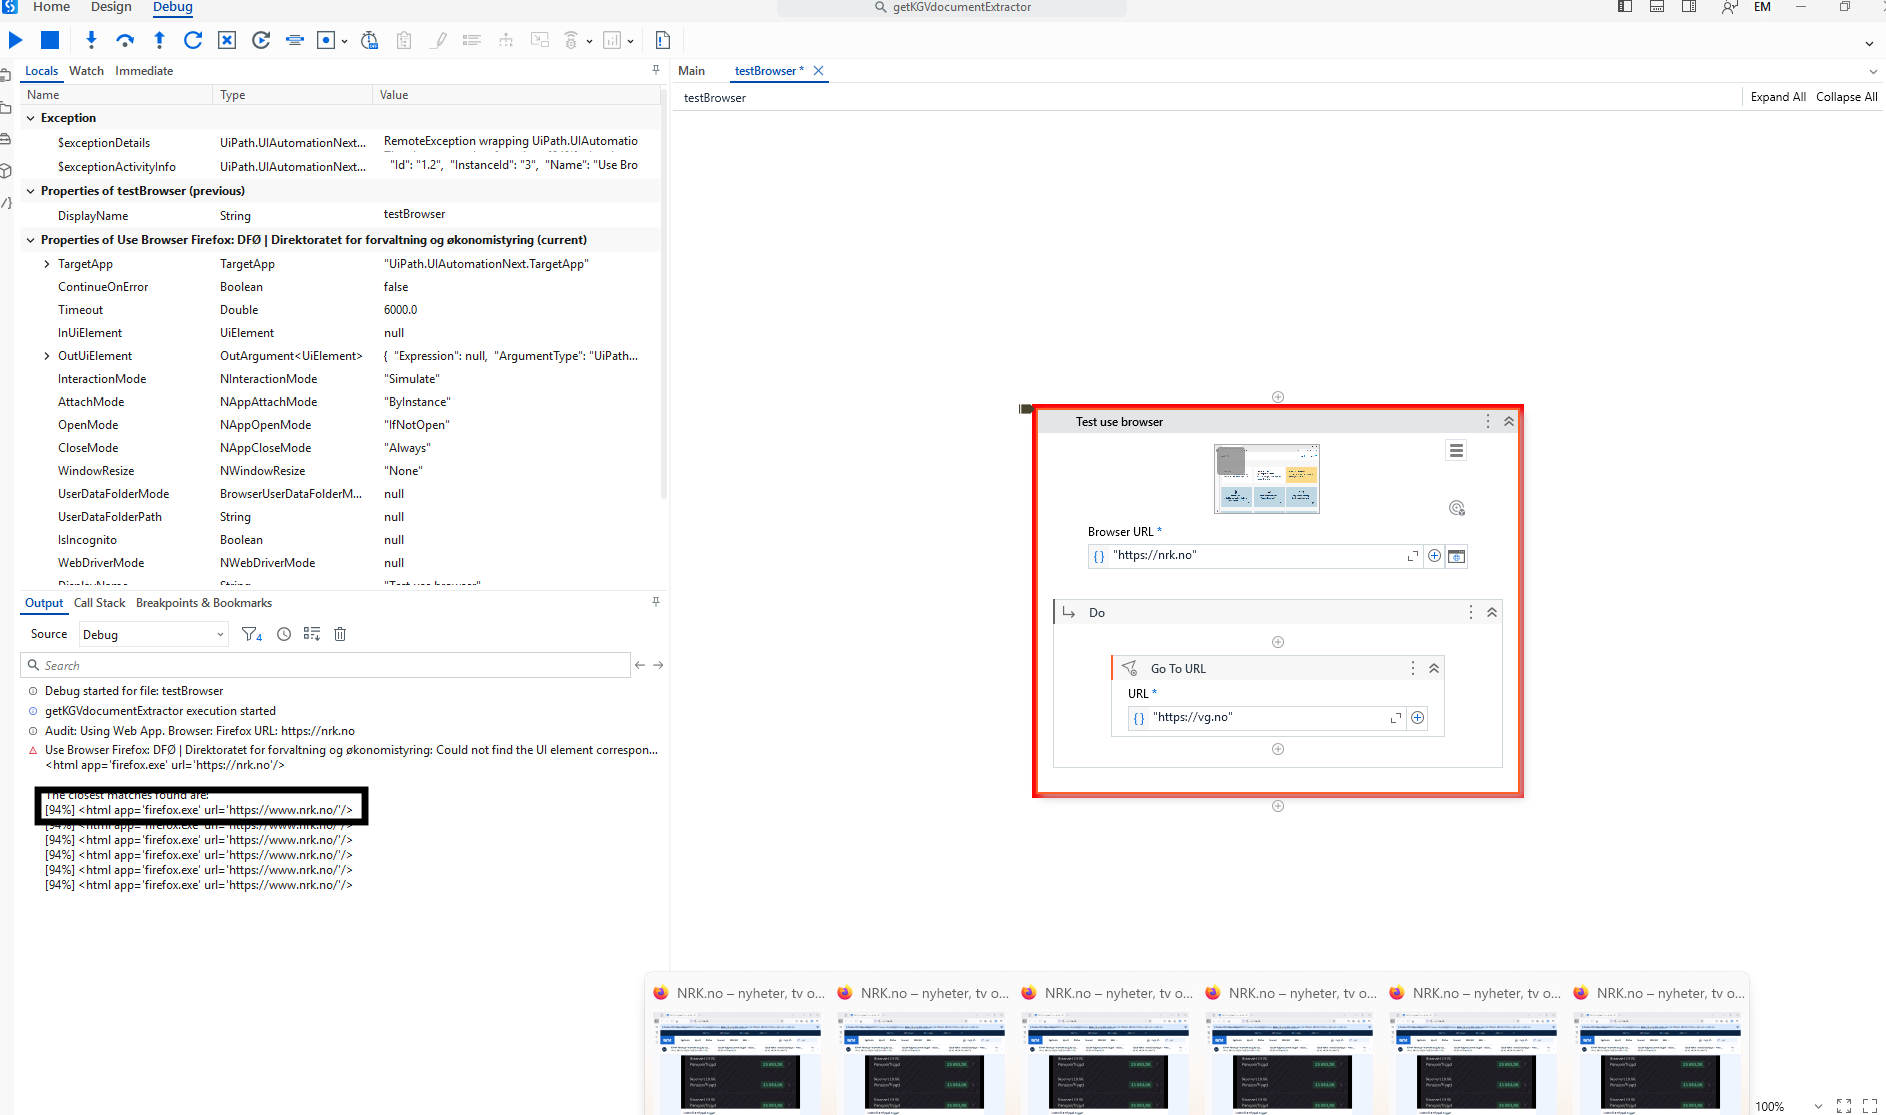Add activity below Go To URL
1886x1115 pixels.
click(x=1278, y=749)
